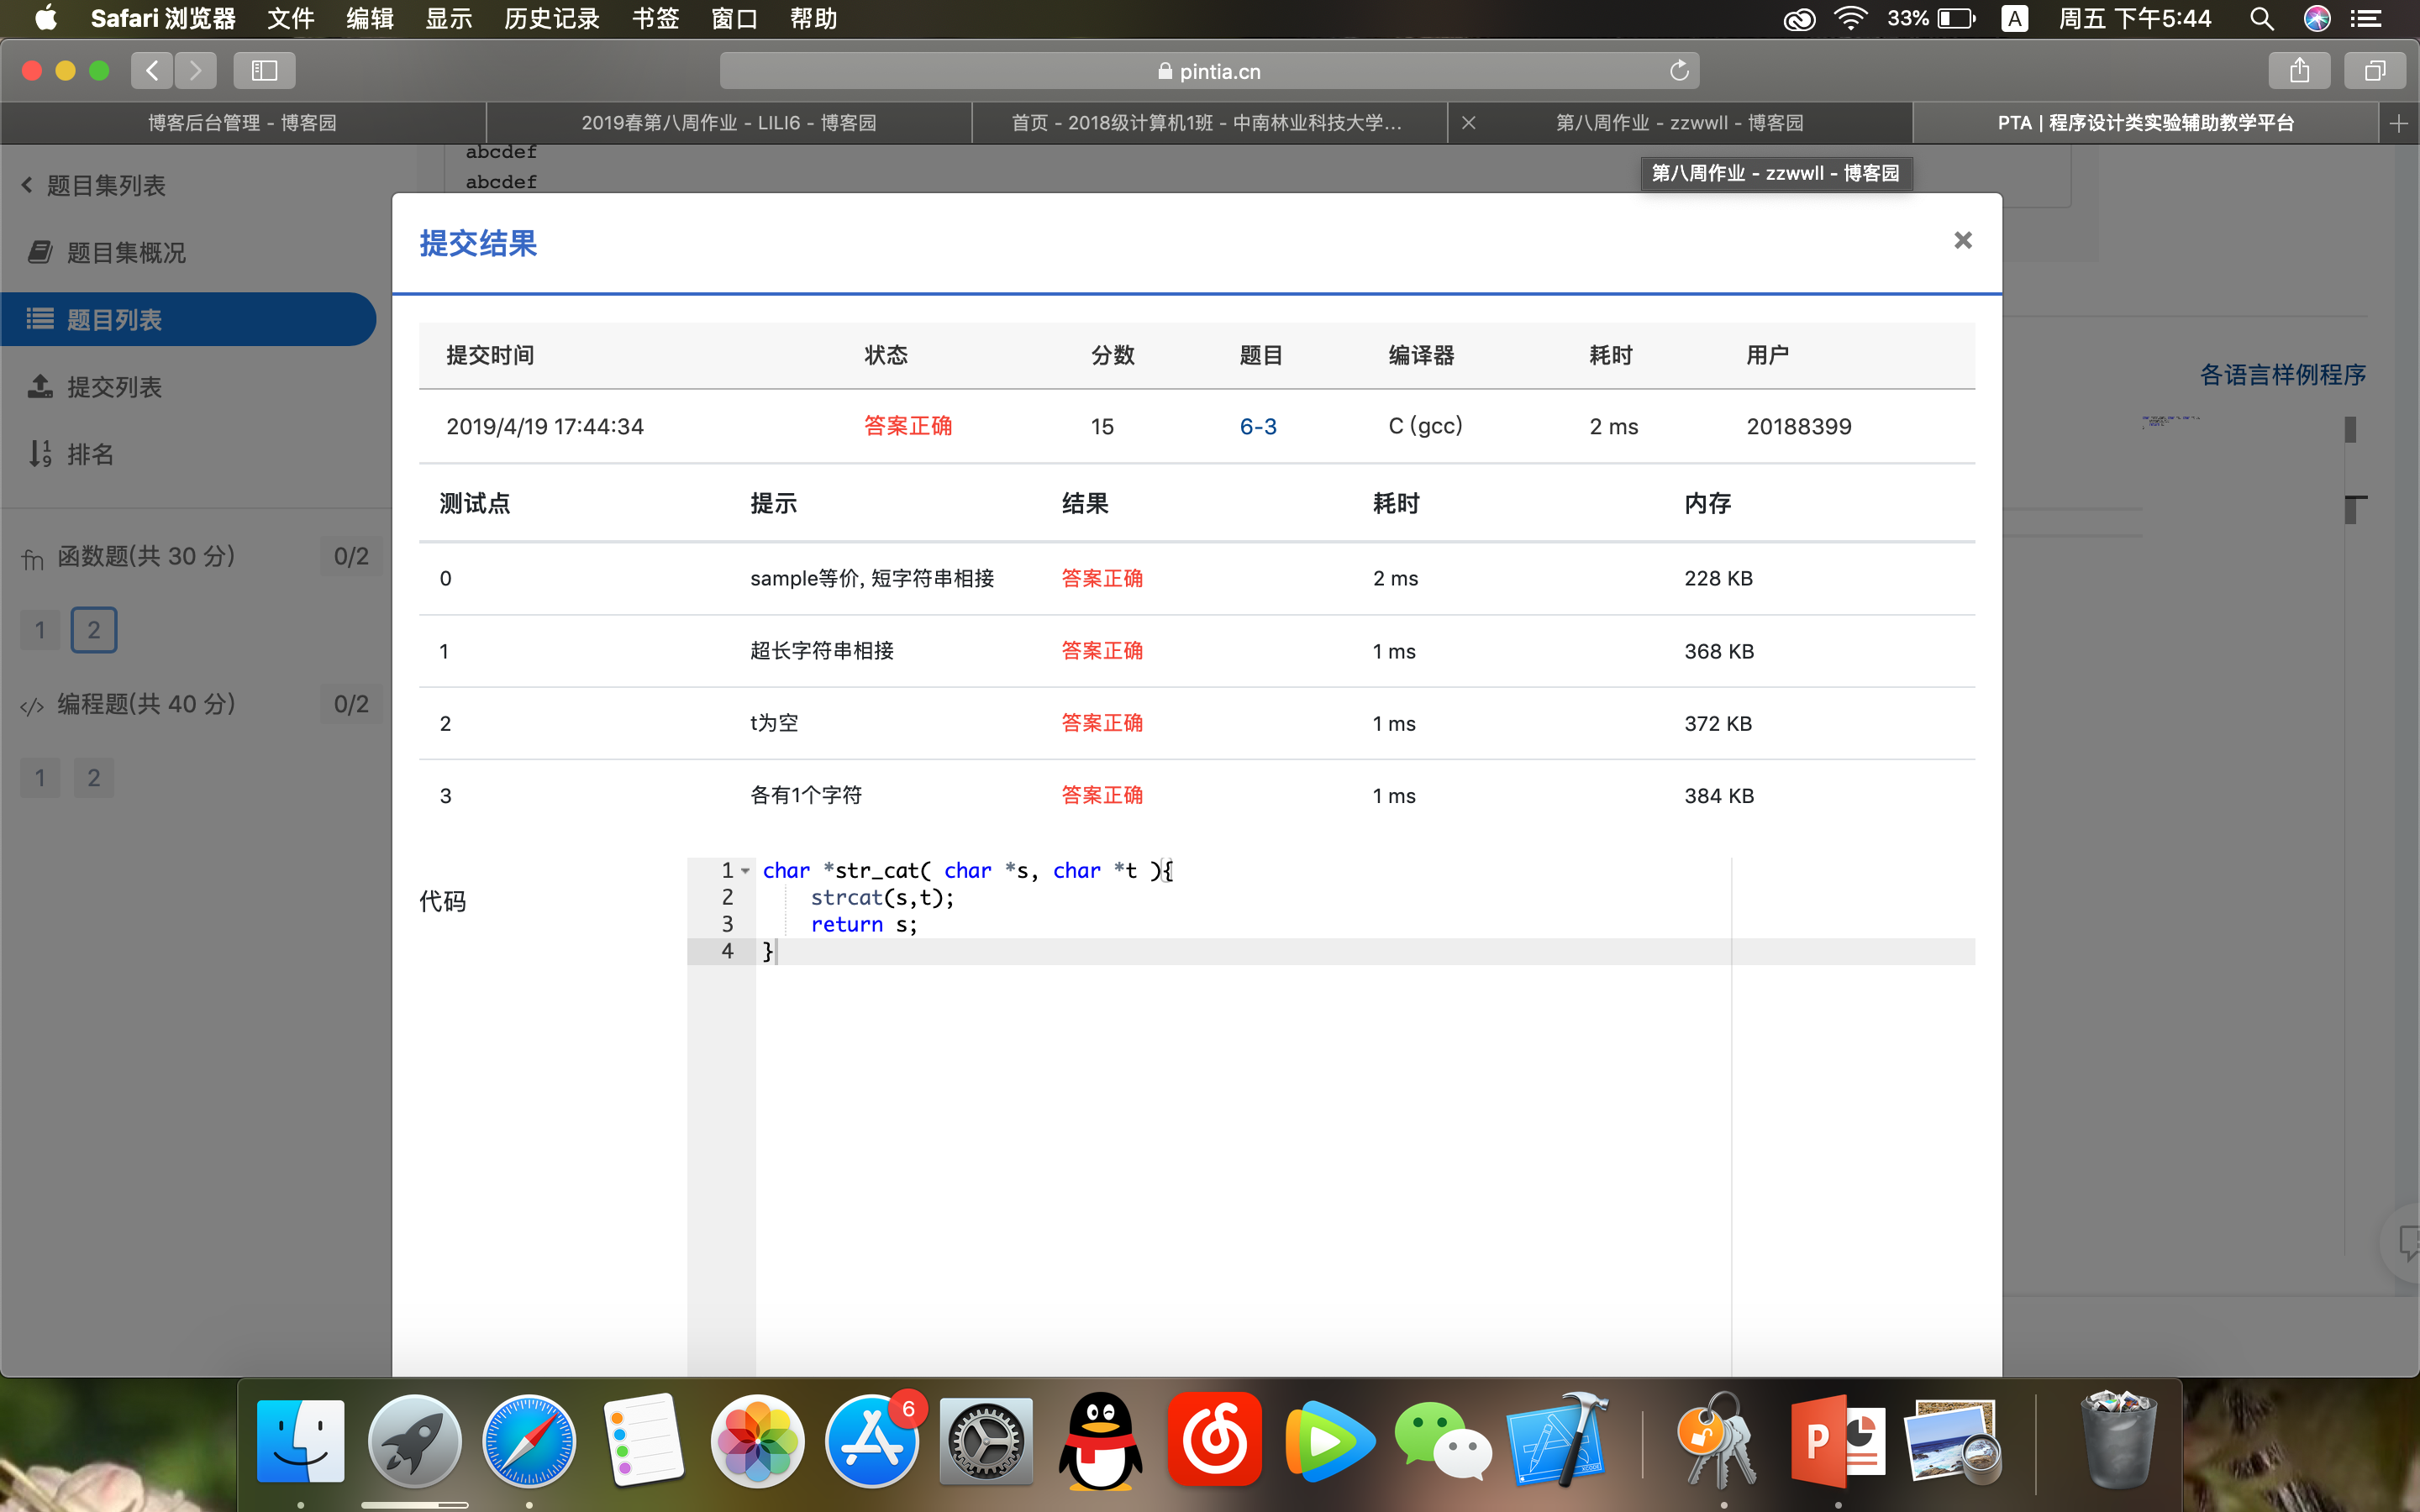Select 编程题 problem number 1
This screenshot has height=1512, width=2420.
point(40,778)
